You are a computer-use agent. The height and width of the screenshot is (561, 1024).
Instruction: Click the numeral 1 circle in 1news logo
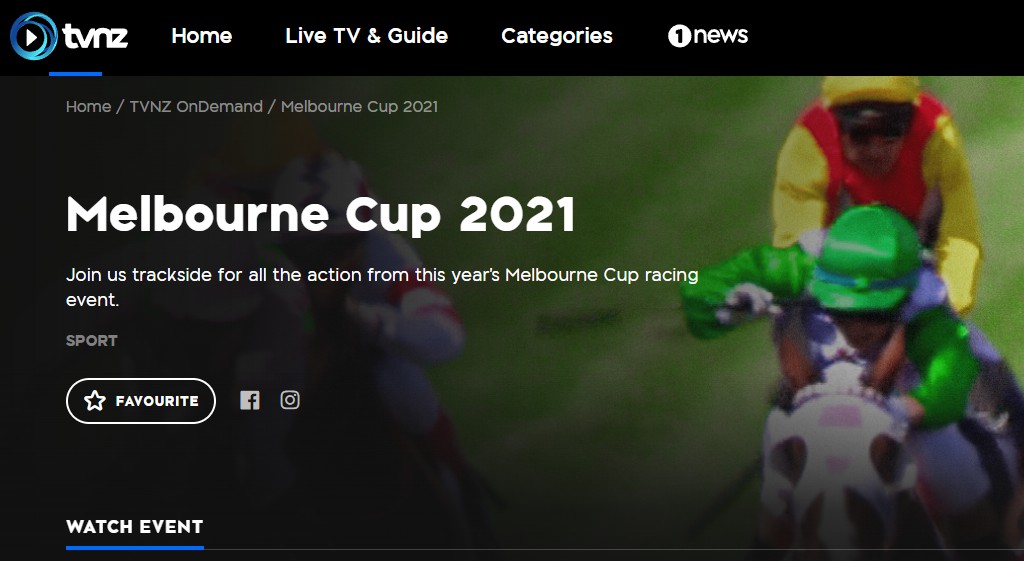[679, 36]
